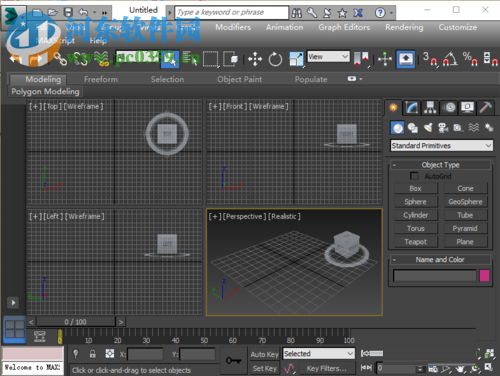Toggle the Keyboard Shortcut Override icon

tap(406, 59)
